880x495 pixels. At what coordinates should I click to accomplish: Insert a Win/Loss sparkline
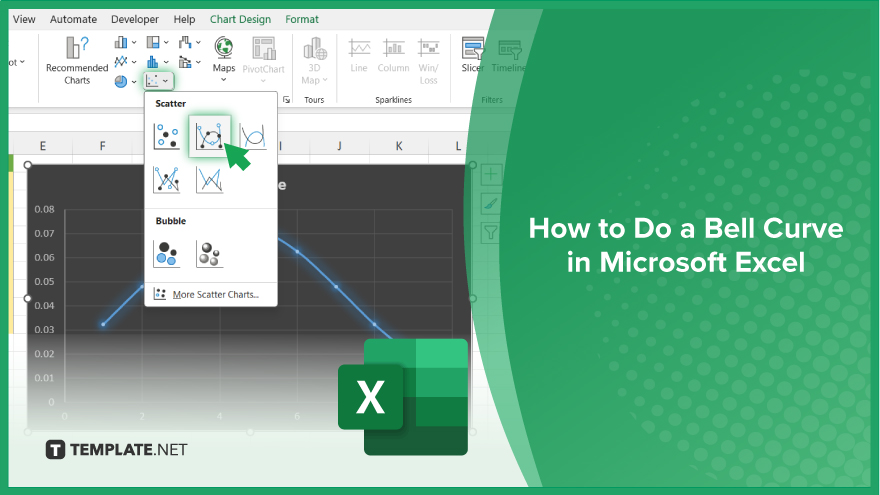(428, 61)
